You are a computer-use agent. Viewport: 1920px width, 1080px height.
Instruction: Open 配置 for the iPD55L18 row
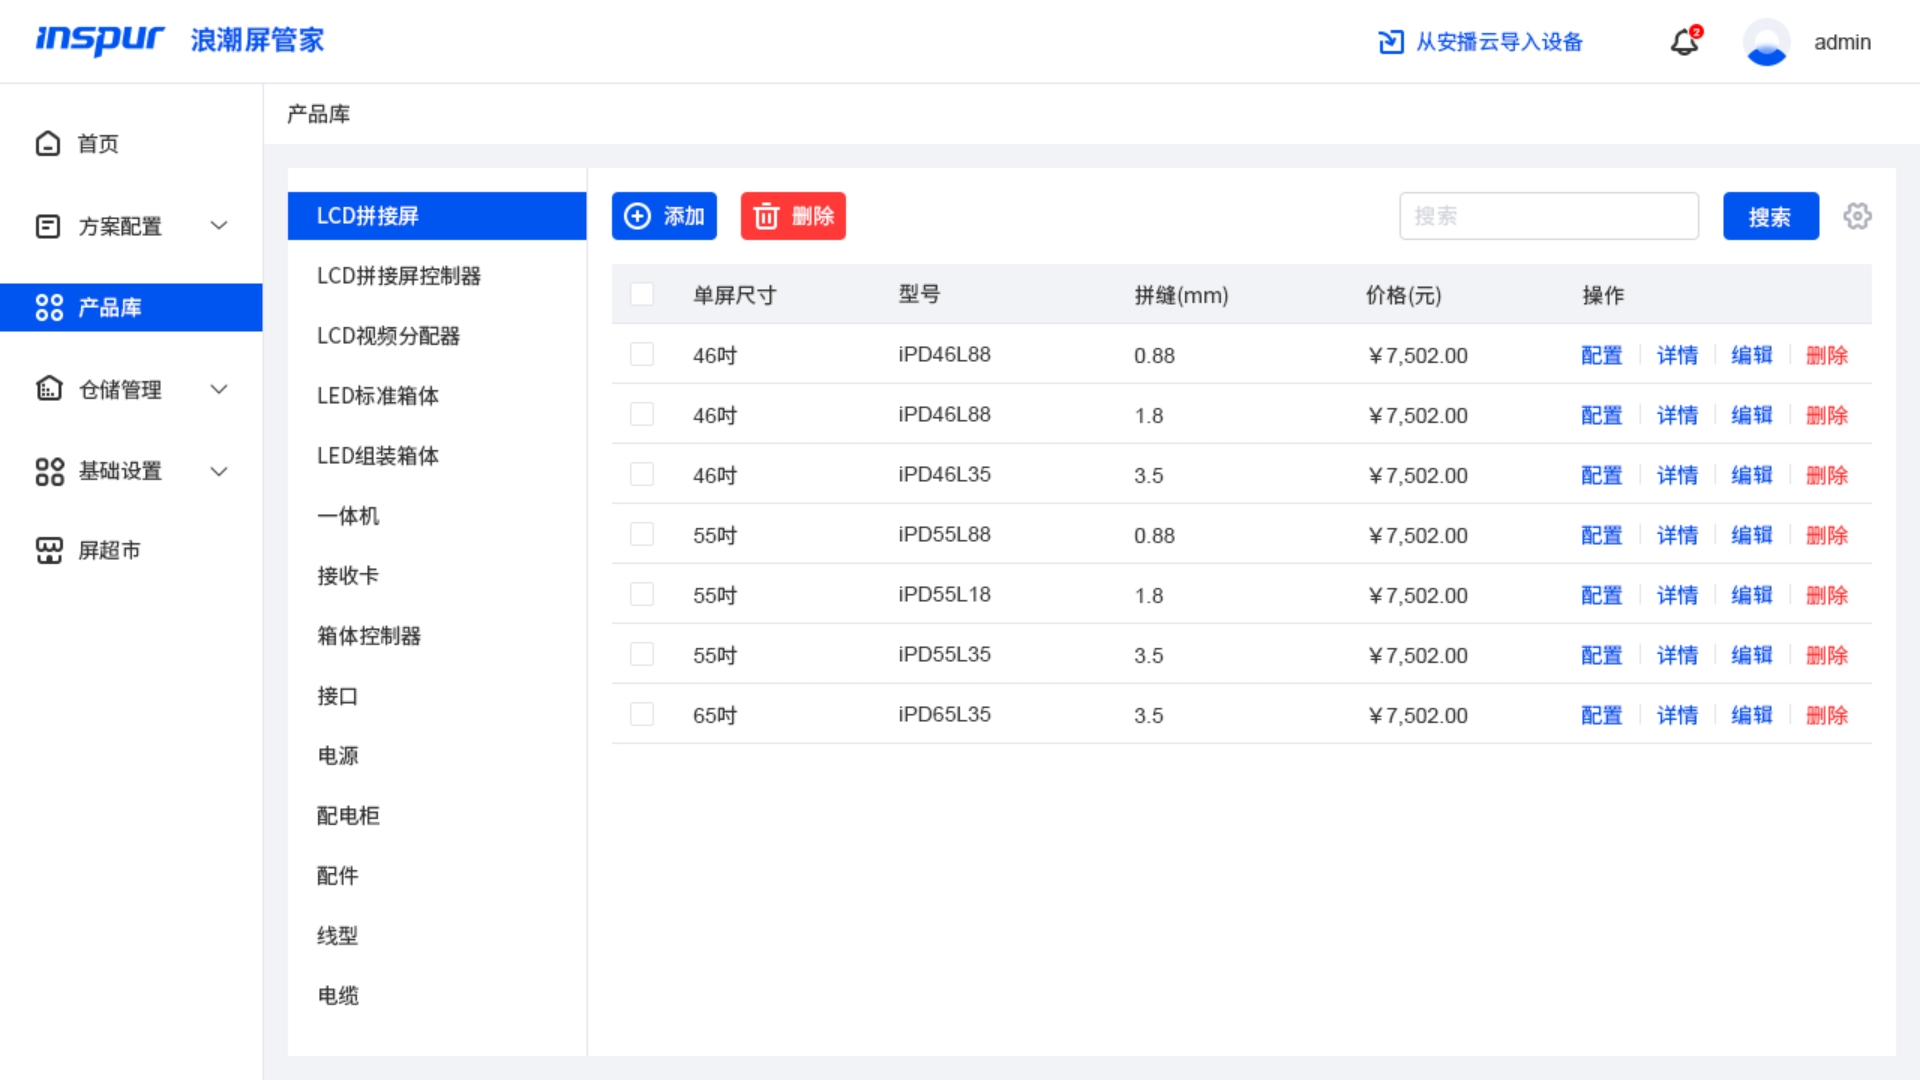(x=1601, y=595)
